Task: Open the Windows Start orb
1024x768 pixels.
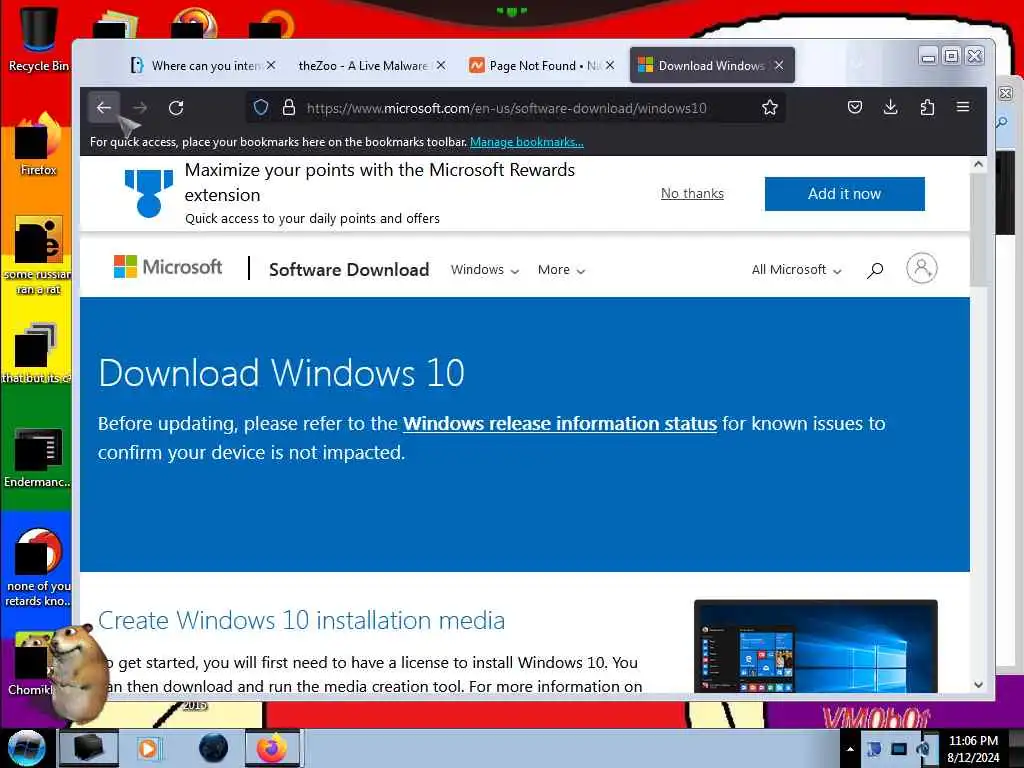Action: point(26,748)
